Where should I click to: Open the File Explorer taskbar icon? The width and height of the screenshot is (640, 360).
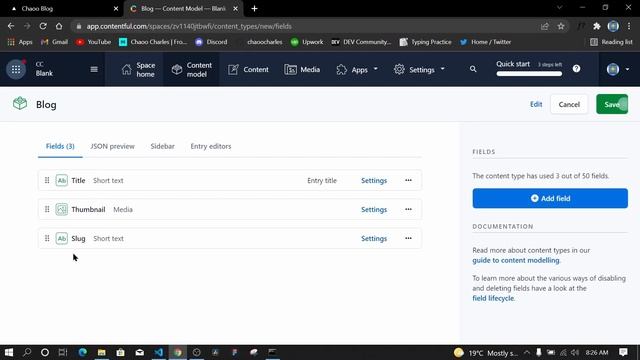(x=102, y=352)
